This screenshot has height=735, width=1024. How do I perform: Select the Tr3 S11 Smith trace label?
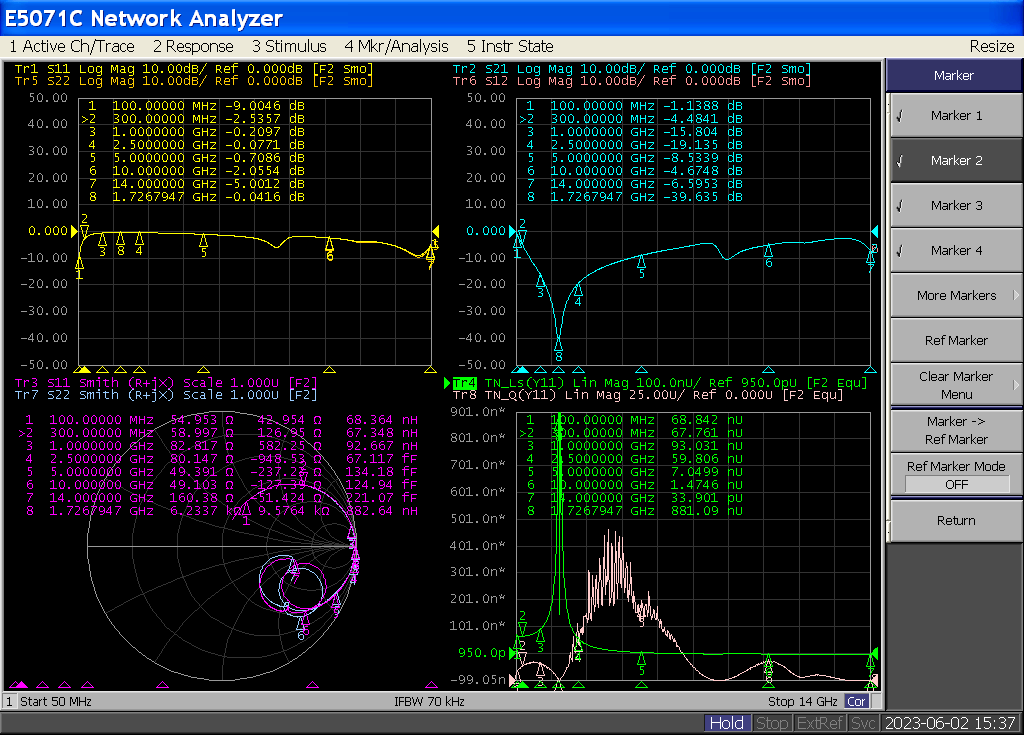[166, 383]
